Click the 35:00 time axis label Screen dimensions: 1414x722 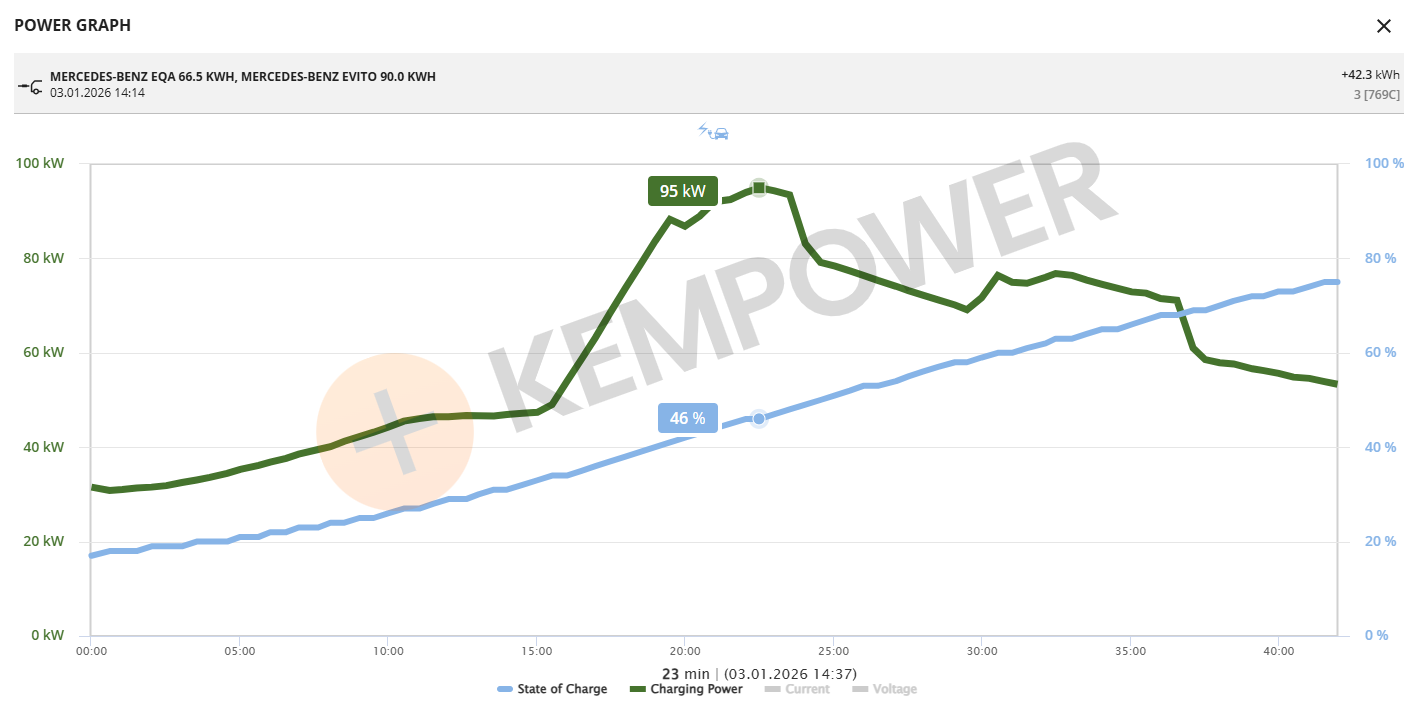1130,652
